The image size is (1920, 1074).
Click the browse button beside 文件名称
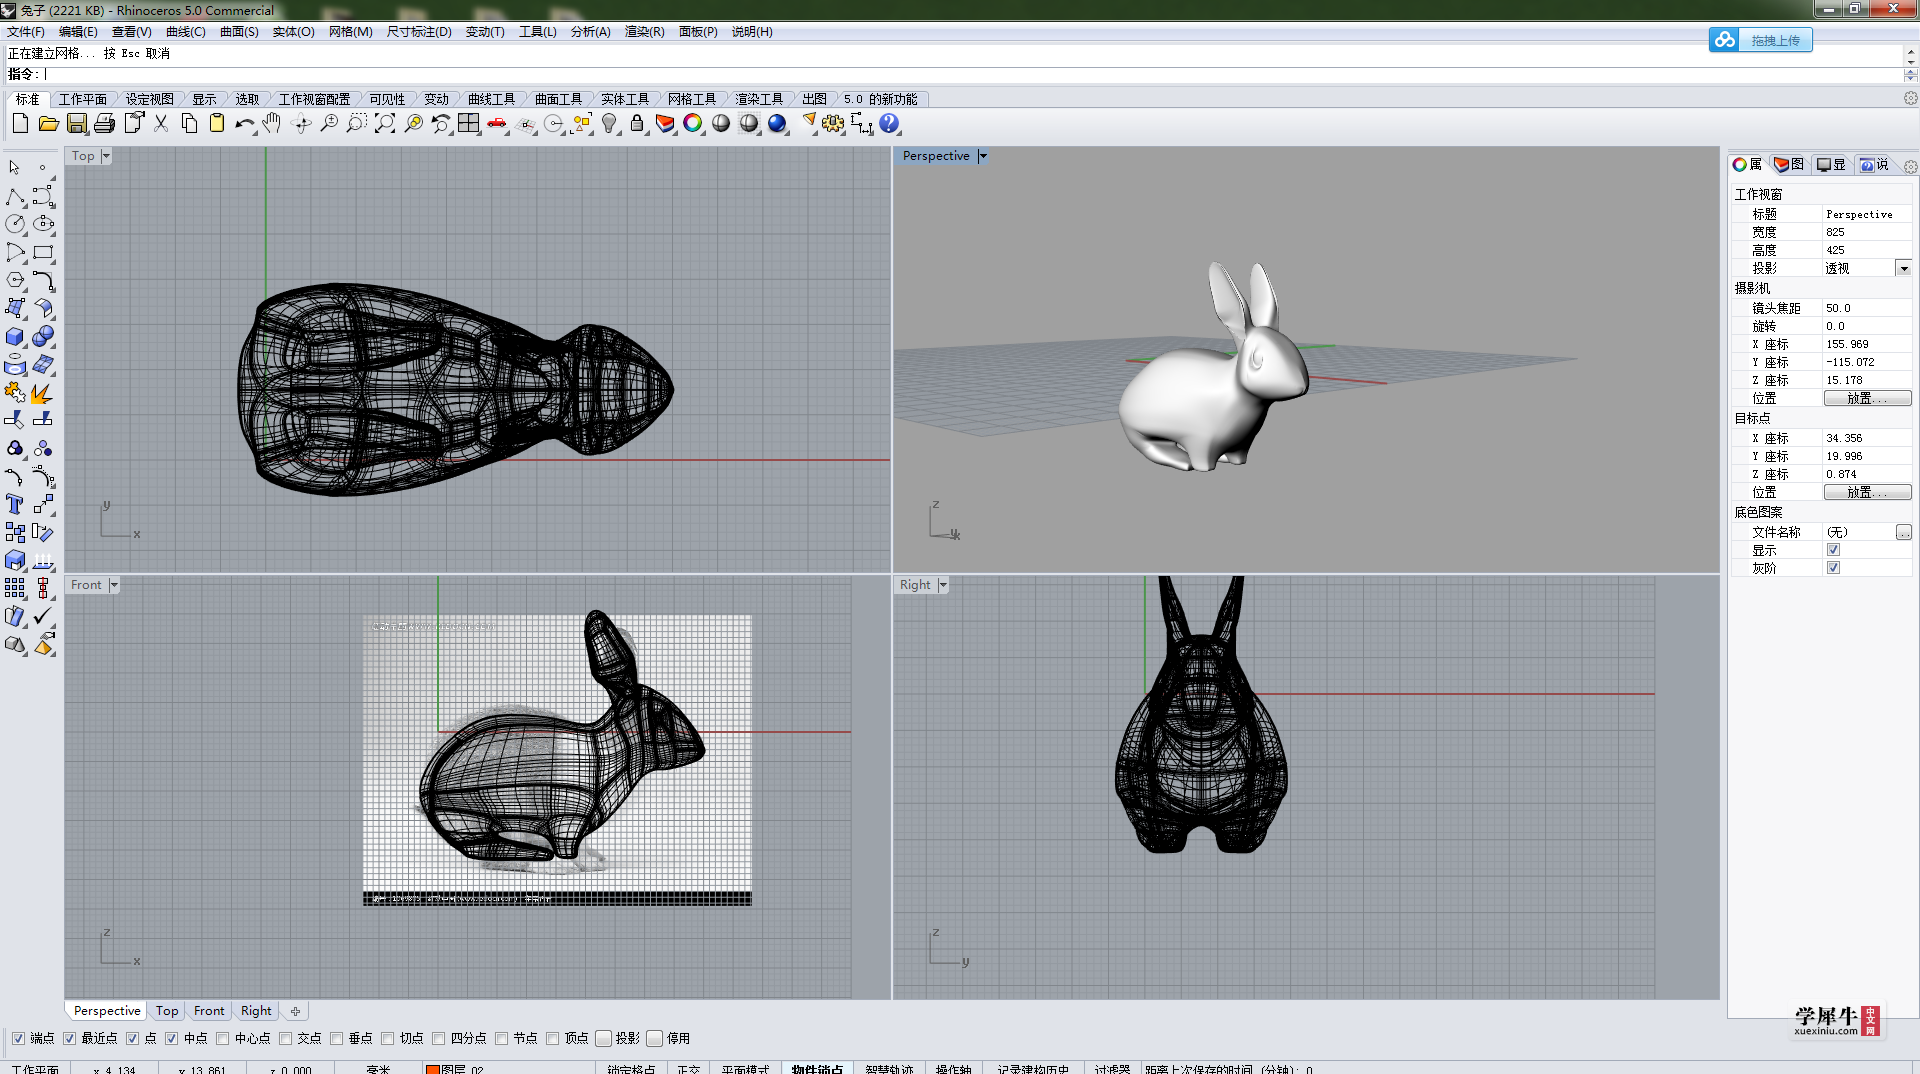click(x=1903, y=532)
